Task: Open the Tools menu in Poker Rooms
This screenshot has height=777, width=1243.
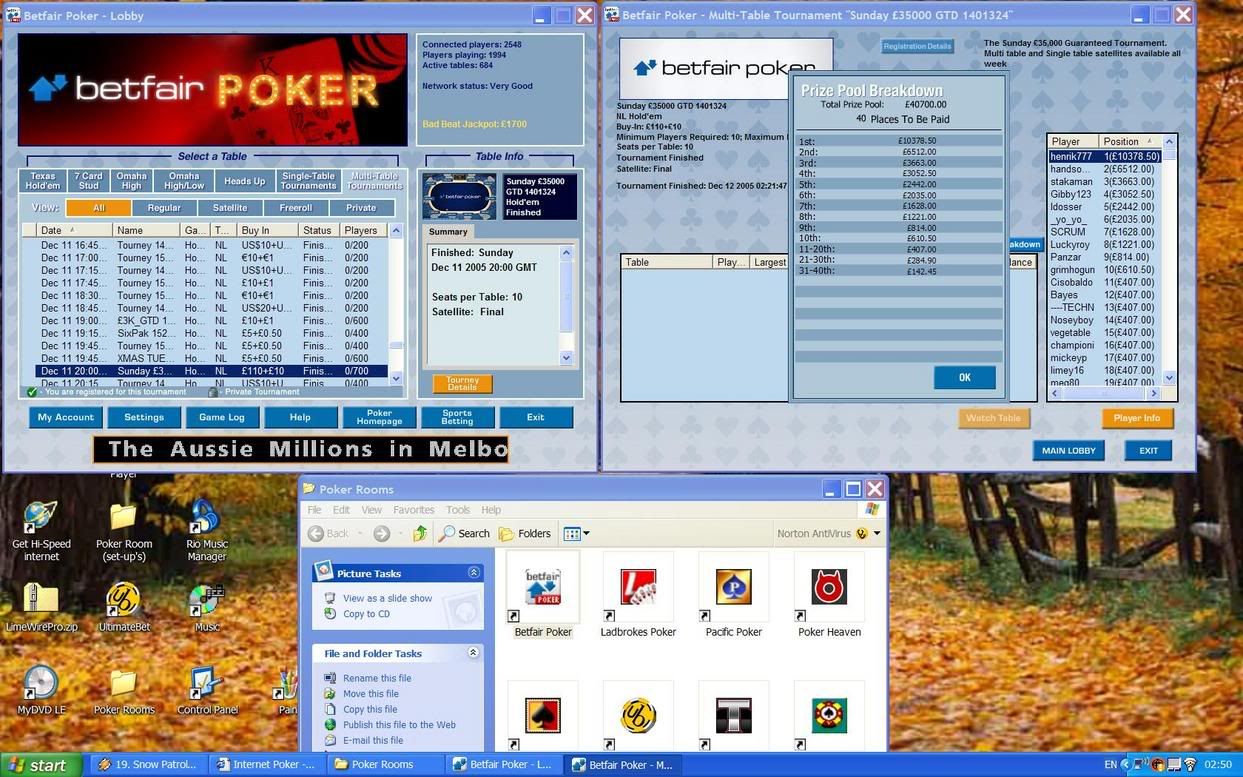Action: [458, 510]
